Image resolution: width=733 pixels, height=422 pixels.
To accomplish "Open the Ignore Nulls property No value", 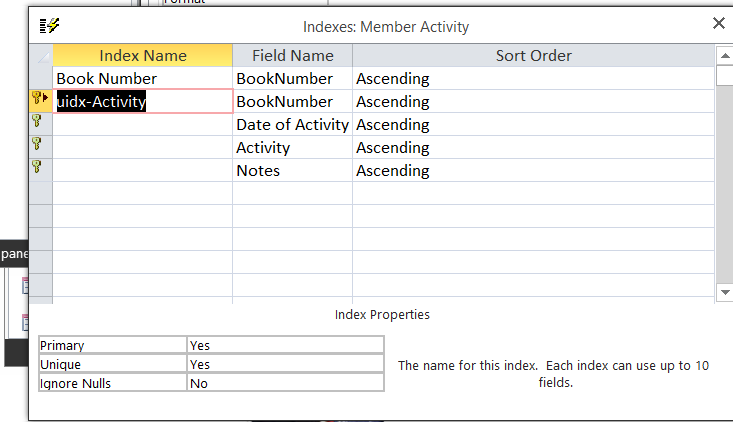I will point(285,383).
